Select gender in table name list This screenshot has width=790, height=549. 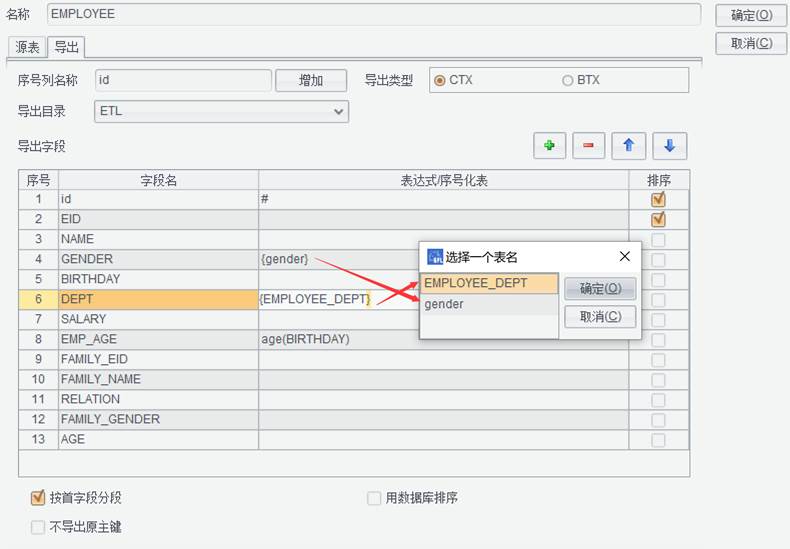click(x=489, y=305)
